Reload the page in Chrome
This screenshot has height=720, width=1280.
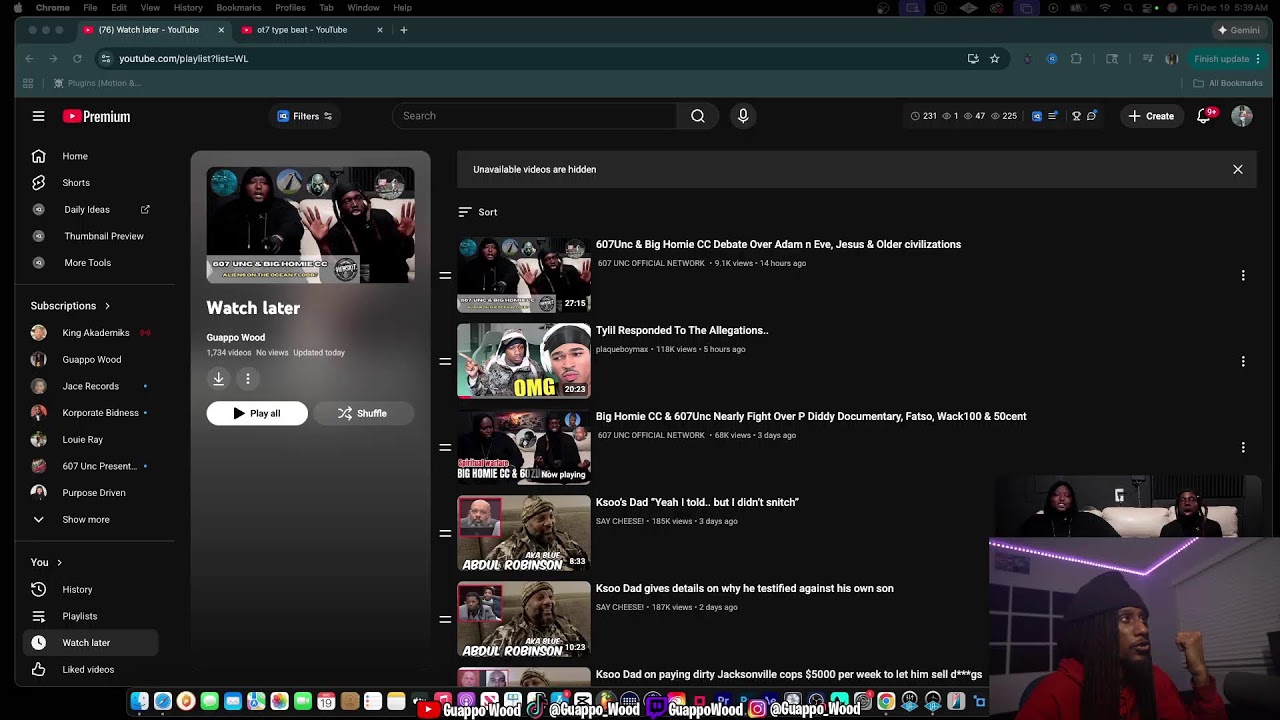(x=77, y=59)
